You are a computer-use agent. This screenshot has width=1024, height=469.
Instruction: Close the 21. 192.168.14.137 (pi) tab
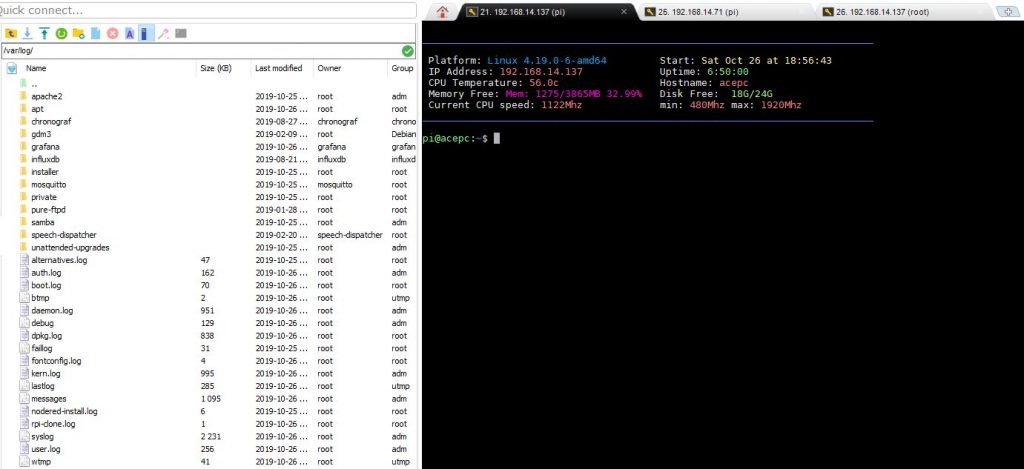(624, 12)
